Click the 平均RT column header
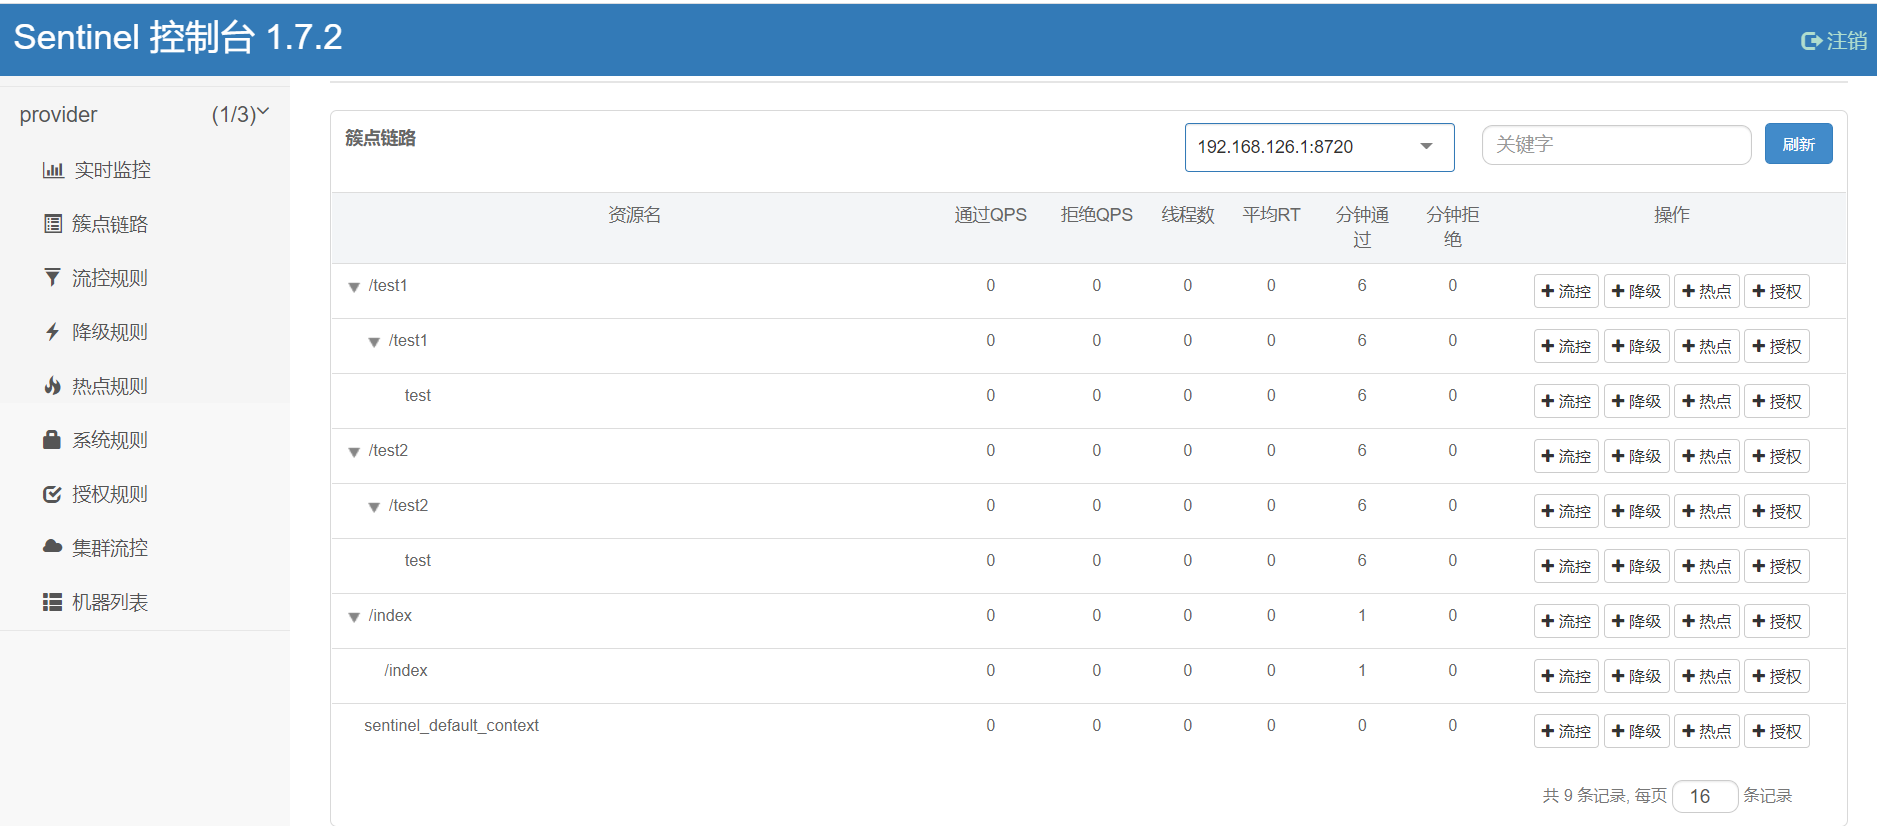 click(1271, 215)
